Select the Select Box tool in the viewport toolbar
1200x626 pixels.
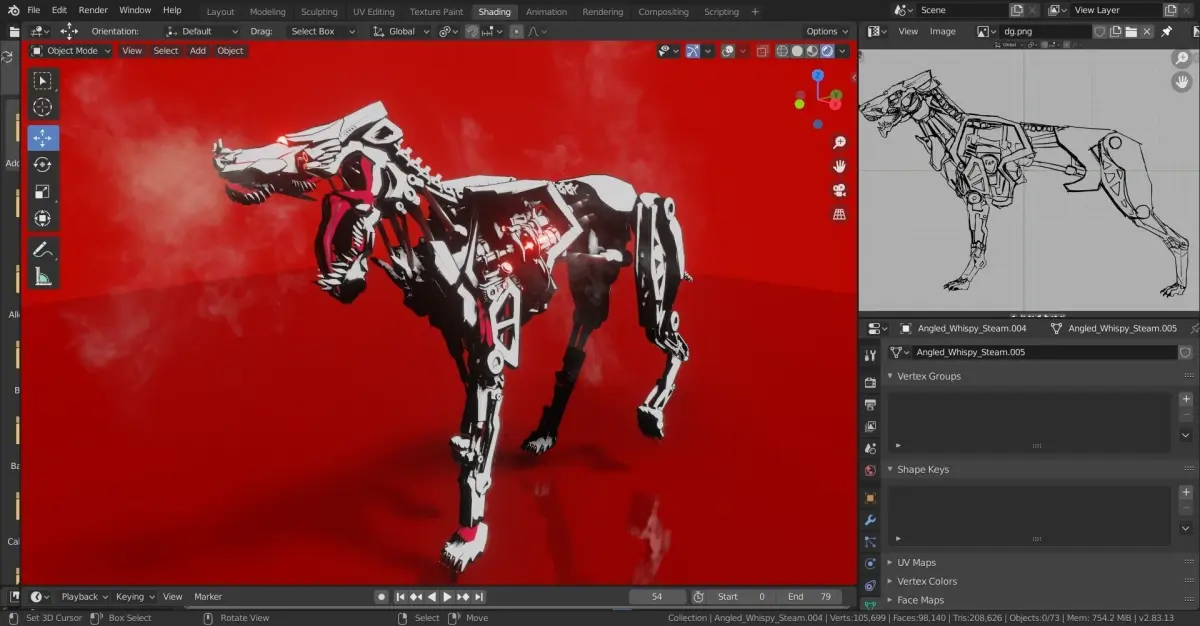(x=43, y=80)
